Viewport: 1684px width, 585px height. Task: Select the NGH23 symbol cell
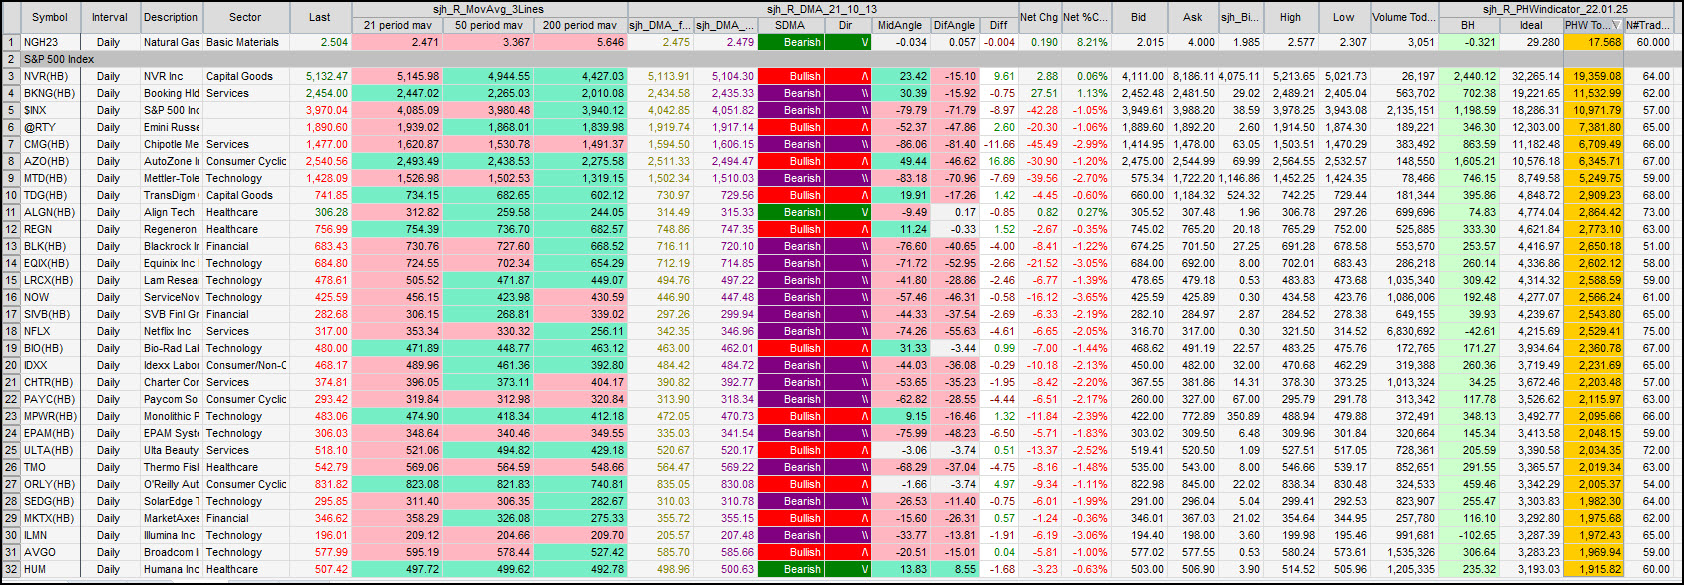pyautogui.click(x=50, y=42)
